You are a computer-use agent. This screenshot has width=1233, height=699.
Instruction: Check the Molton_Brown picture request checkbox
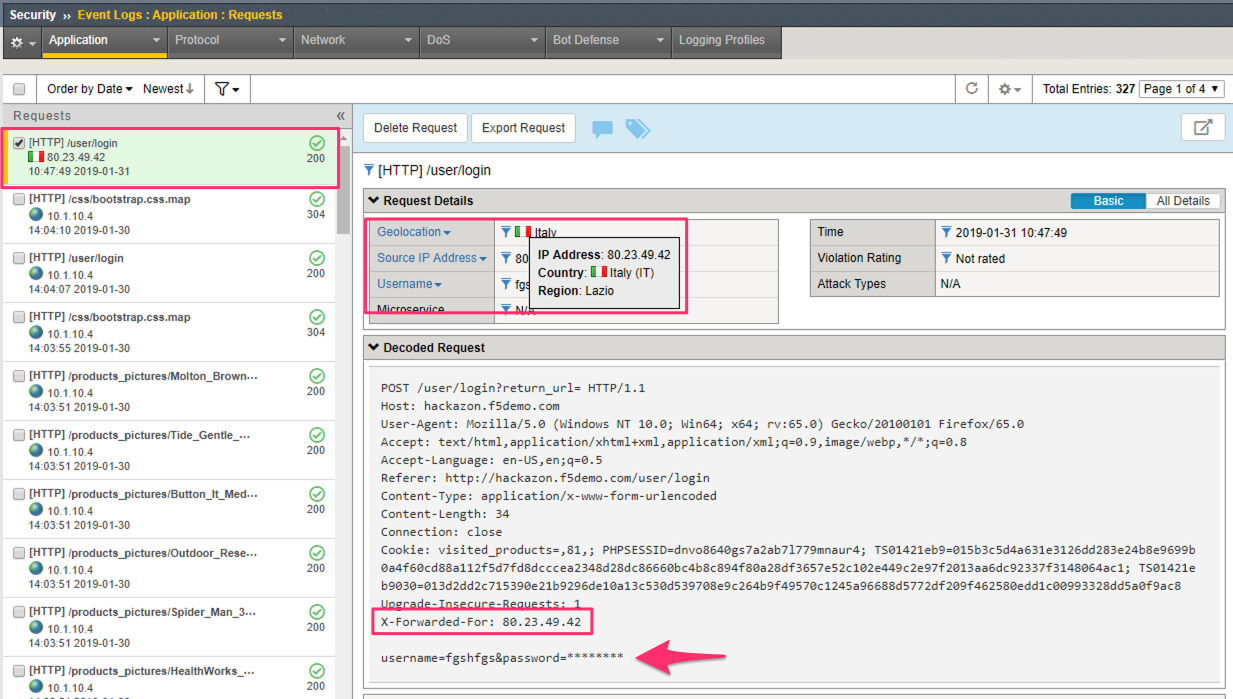(x=19, y=376)
